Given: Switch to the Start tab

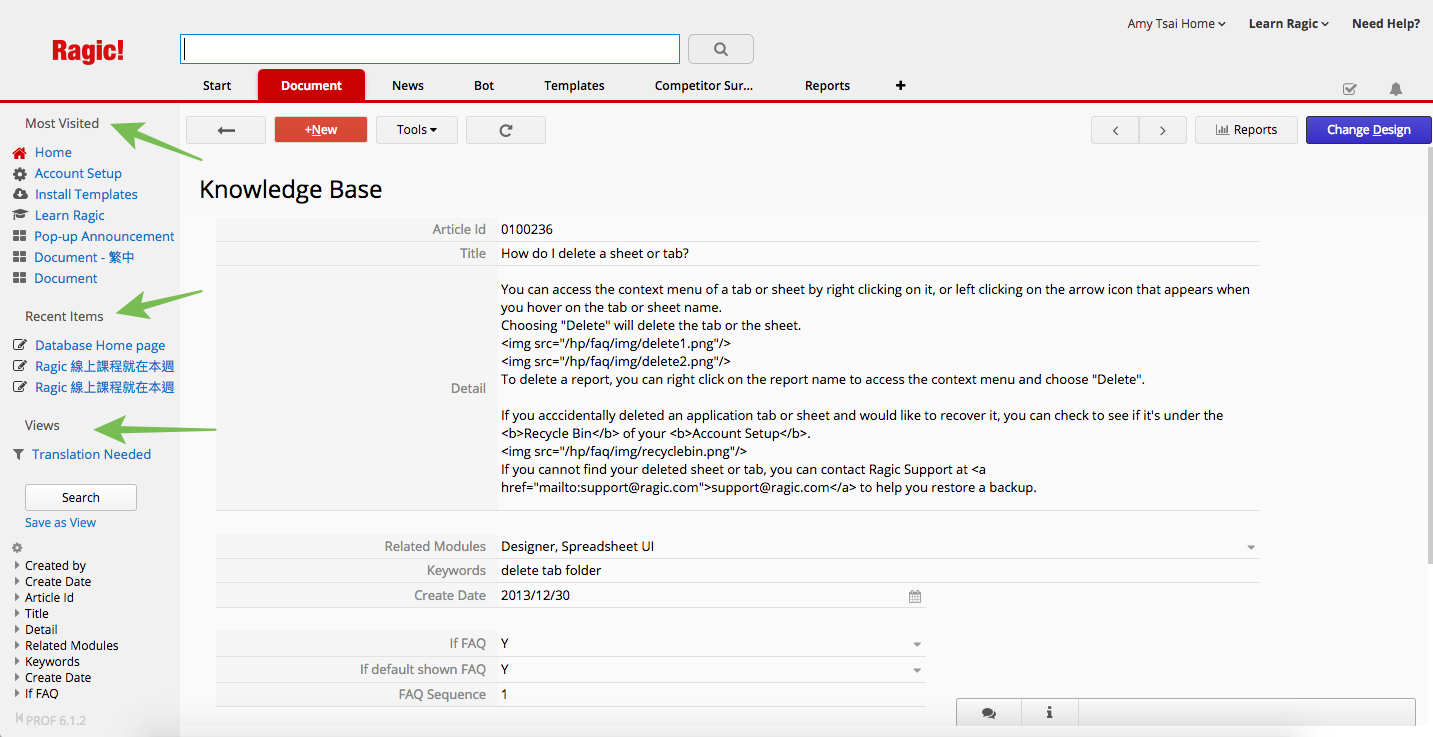Looking at the screenshot, I should coord(217,86).
